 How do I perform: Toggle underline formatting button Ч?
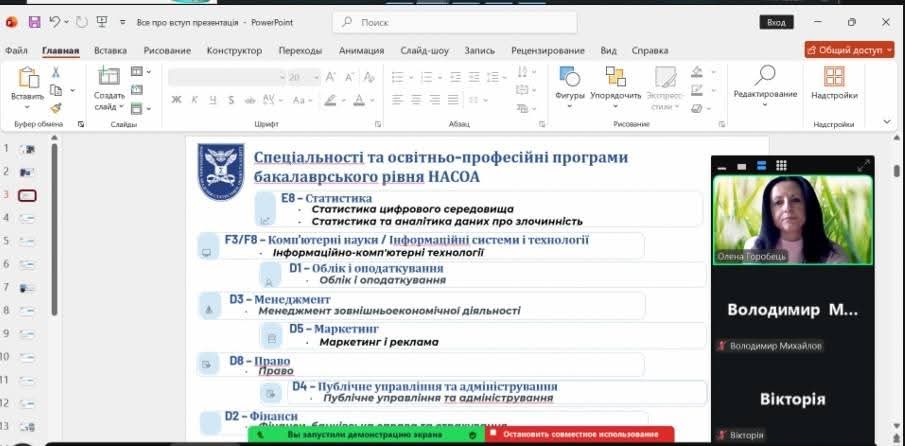[x=212, y=99]
